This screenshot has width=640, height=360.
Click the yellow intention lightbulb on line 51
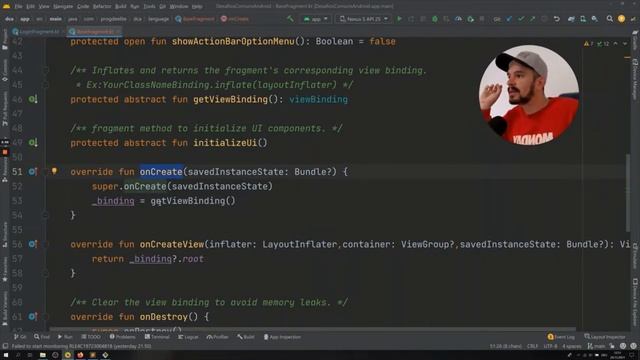point(54,171)
